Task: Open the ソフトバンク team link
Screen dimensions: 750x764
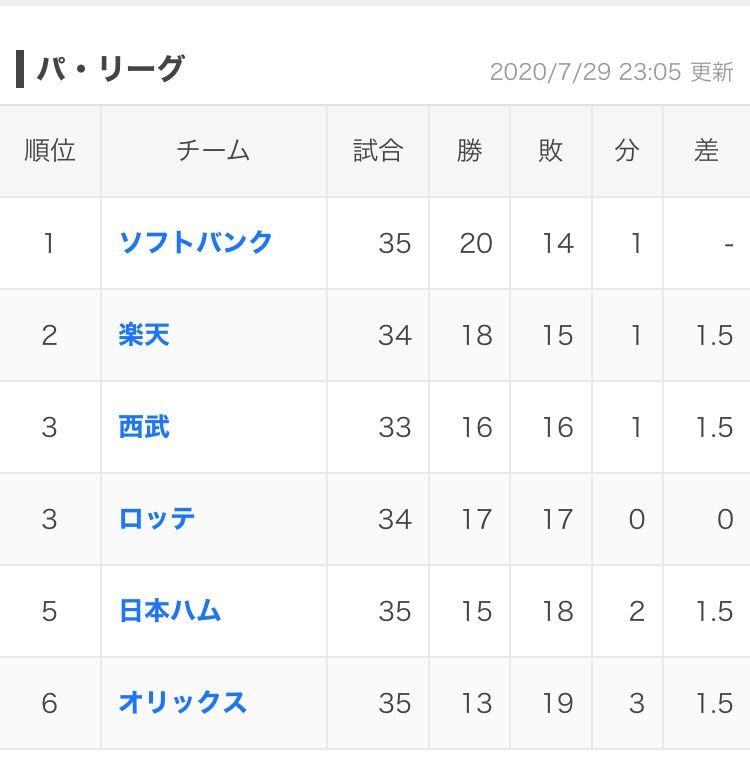Action: [x=195, y=242]
